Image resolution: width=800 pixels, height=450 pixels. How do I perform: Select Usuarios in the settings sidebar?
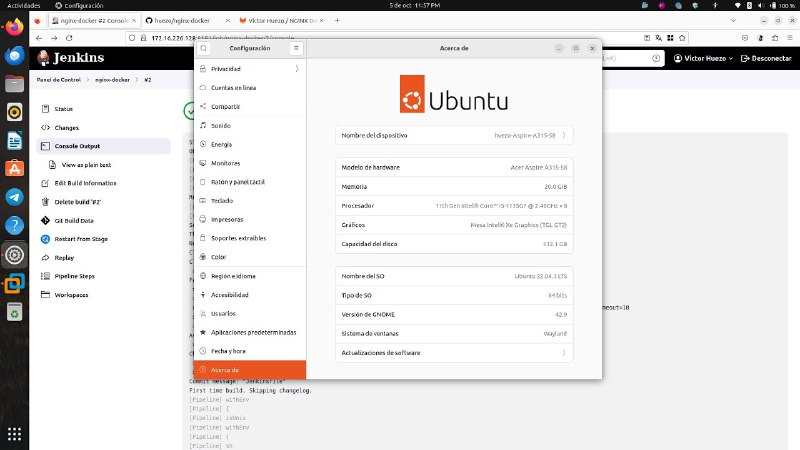tap(250, 314)
